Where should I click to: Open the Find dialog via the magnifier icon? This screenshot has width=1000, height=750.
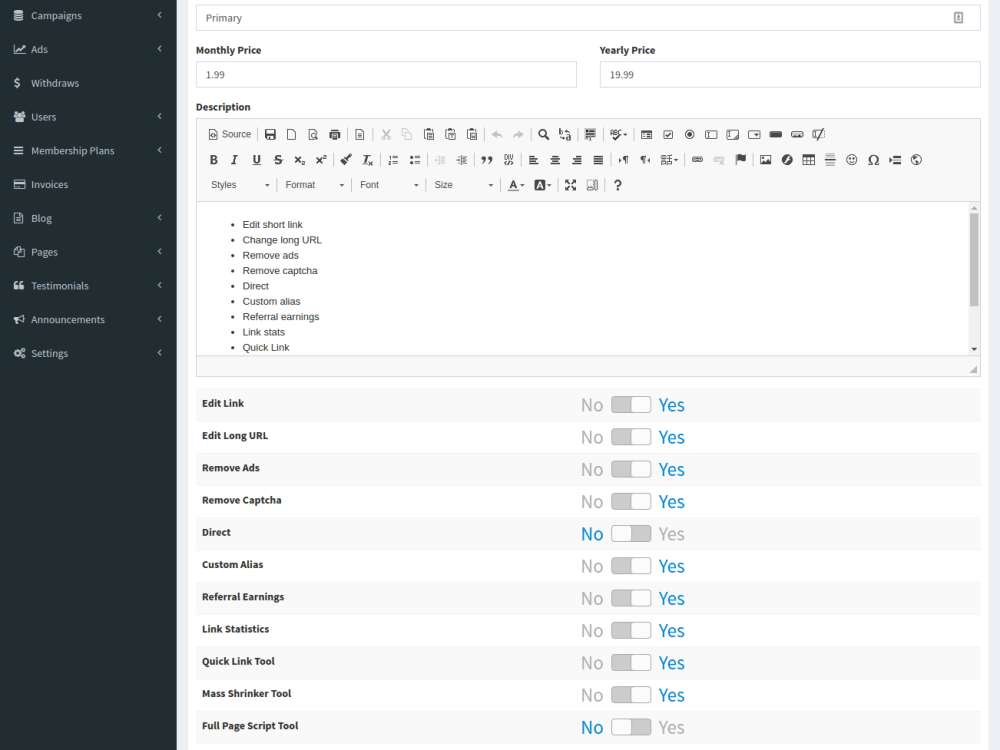(x=543, y=134)
